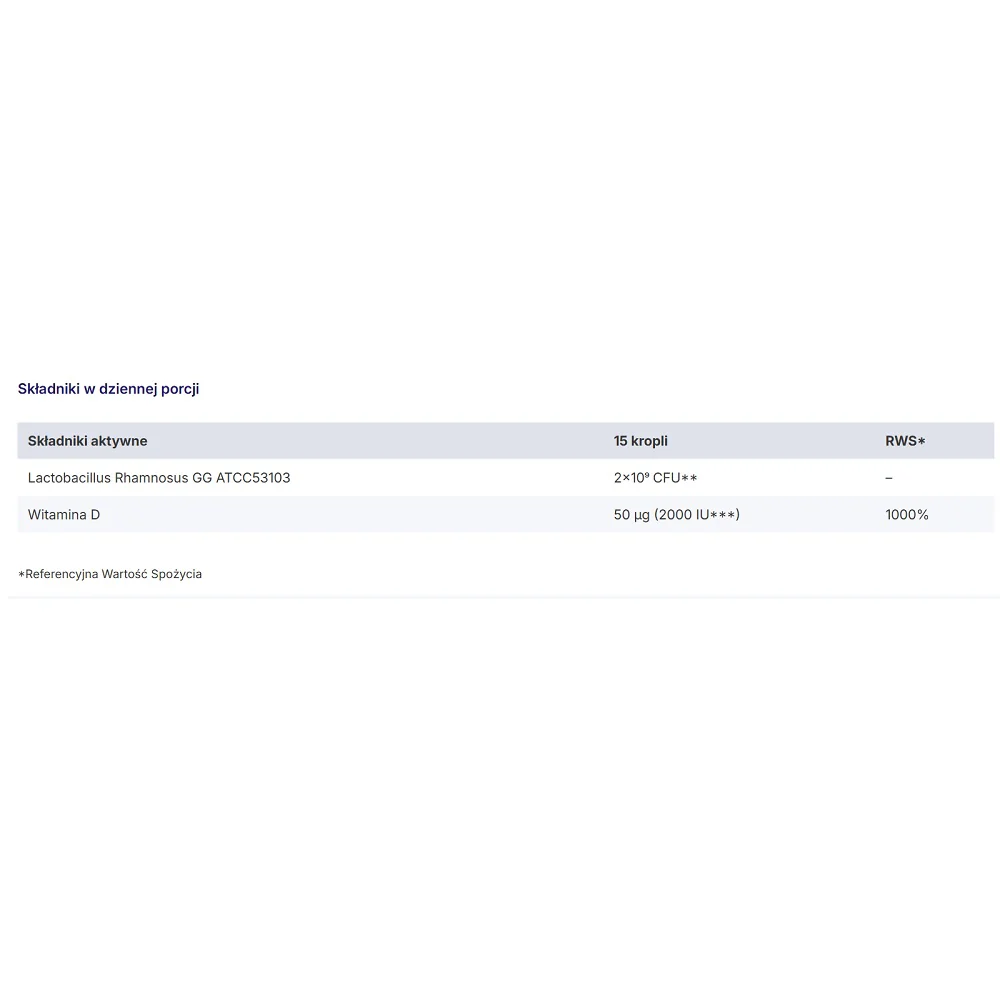Click 'CFU' unit in first row
Image resolution: width=1000 pixels, height=1000 pixels.
pyautogui.click(x=666, y=478)
